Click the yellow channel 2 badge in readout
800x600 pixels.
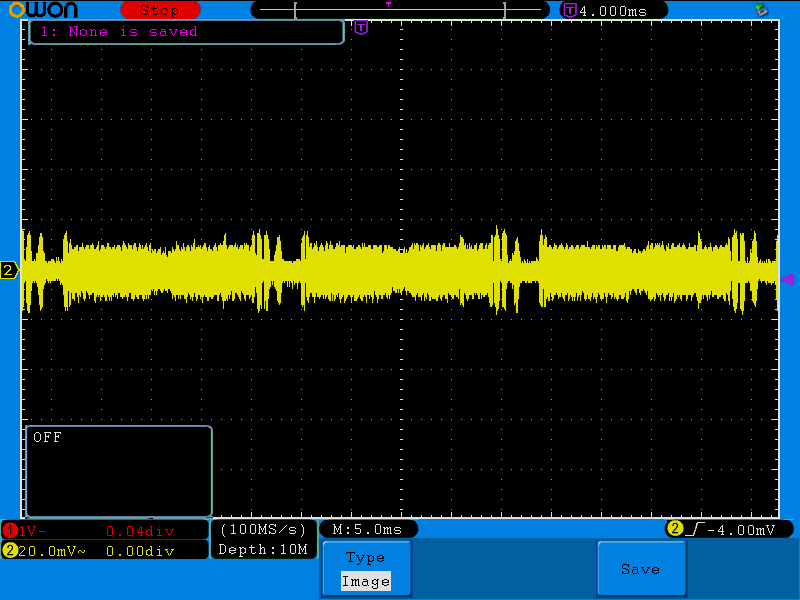pyautogui.click(x=10, y=550)
